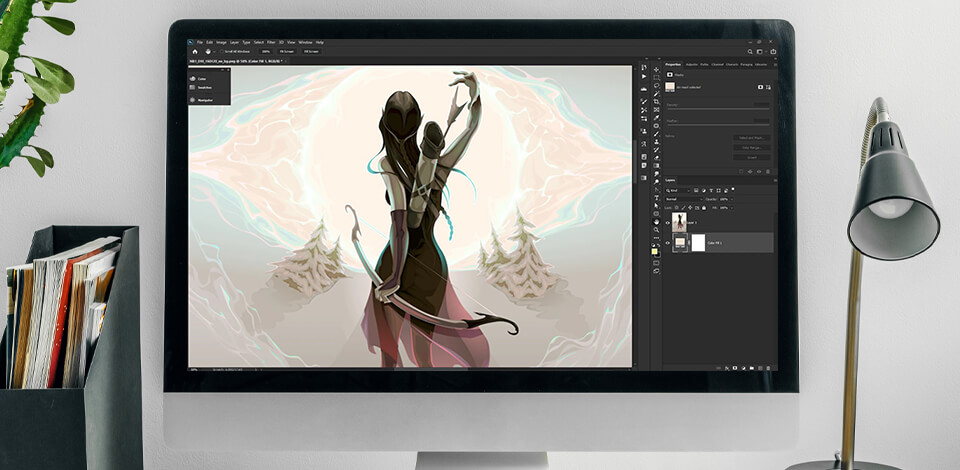Open search via magnifier icon top right
The width and height of the screenshot is (960, 470).
(x=750, y=51)
